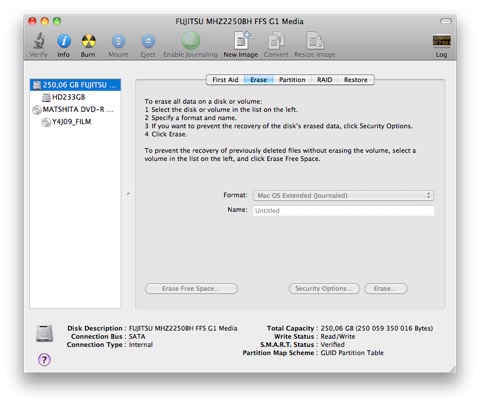Switch to the Erase tab
Screen dimensions: 480x405
tap(259, 80)
